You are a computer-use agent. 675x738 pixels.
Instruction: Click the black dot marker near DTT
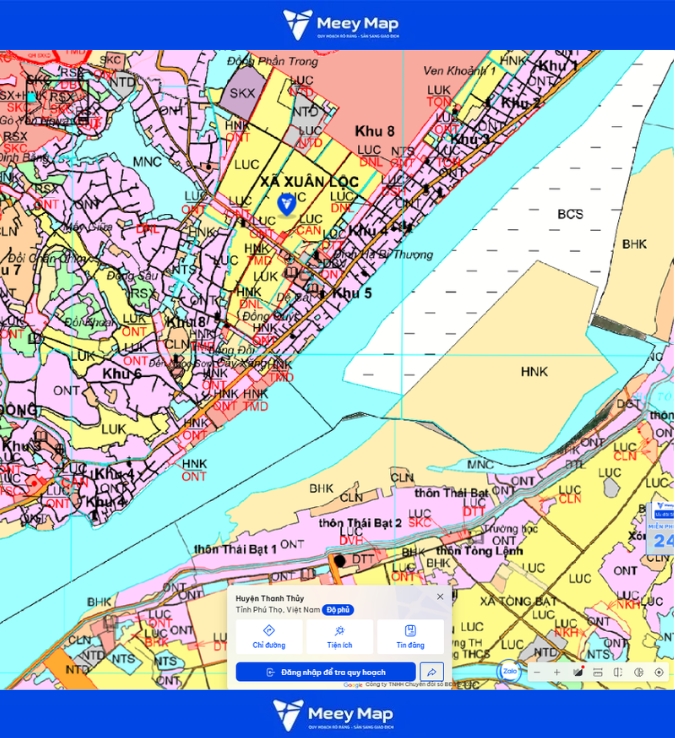pyautogui.click(x=339, y=561)
